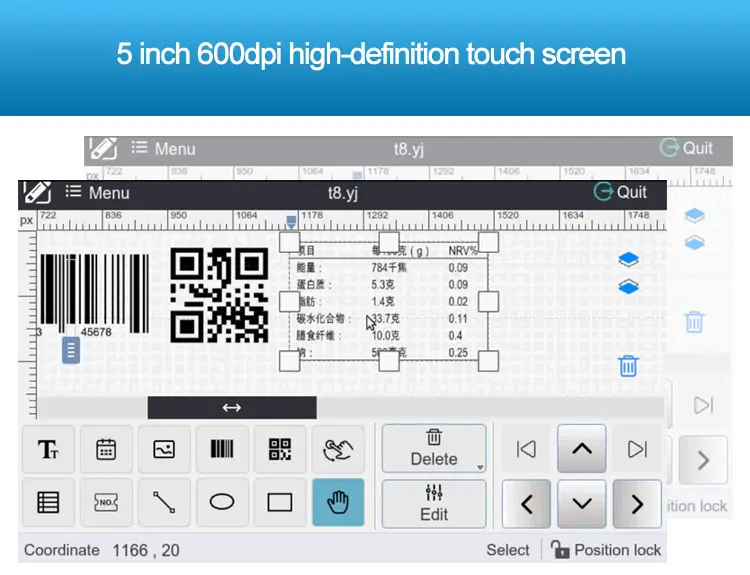This screenshot has height=575, width=750.
Task: Select the rectangle shape tool
Action: tap(280, 503)
